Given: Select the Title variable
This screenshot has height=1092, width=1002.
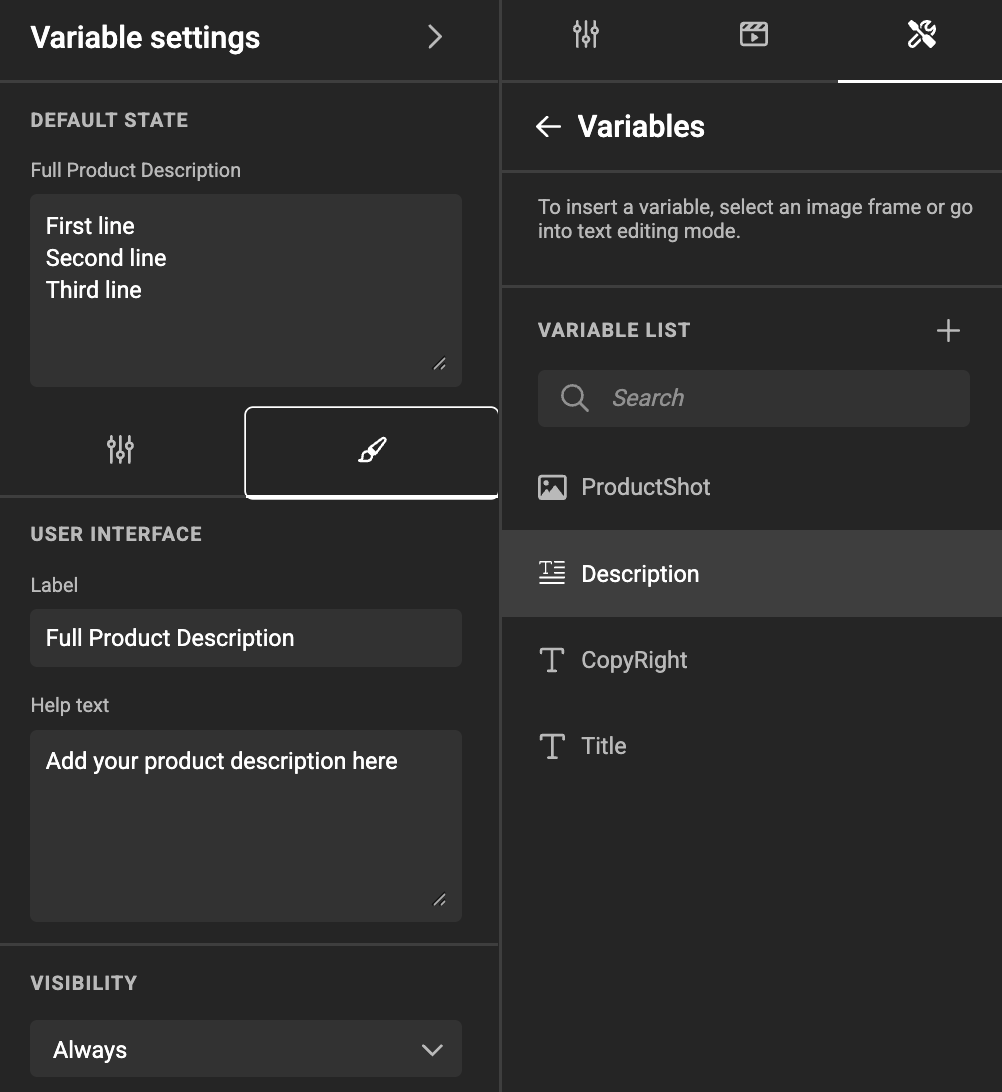Looking at the screenshot, I should click(x=751, y=747).
